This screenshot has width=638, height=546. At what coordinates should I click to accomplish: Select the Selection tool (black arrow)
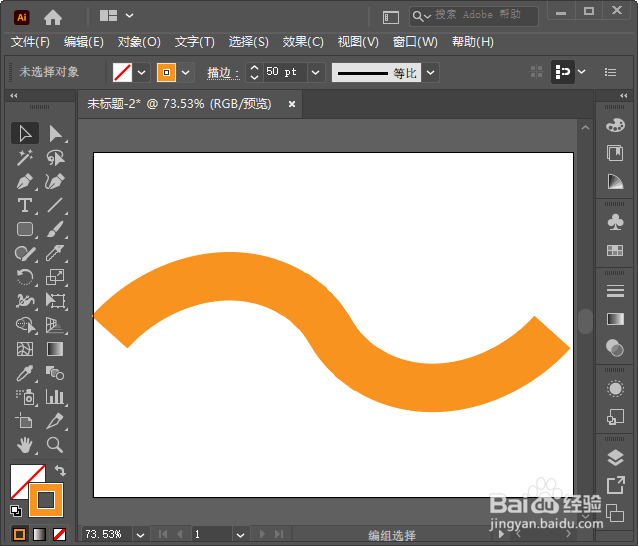pyautogui.click(x=25, y=133)
